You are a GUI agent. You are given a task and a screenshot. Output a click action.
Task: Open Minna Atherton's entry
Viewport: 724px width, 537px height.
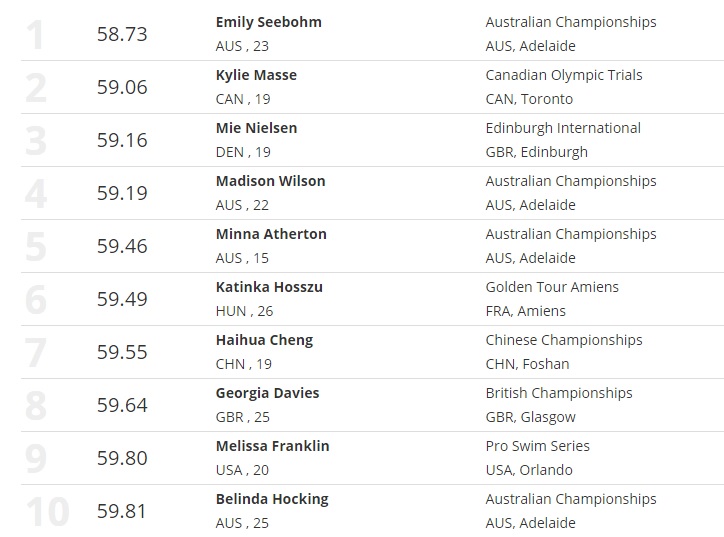(x=271, y=234)
